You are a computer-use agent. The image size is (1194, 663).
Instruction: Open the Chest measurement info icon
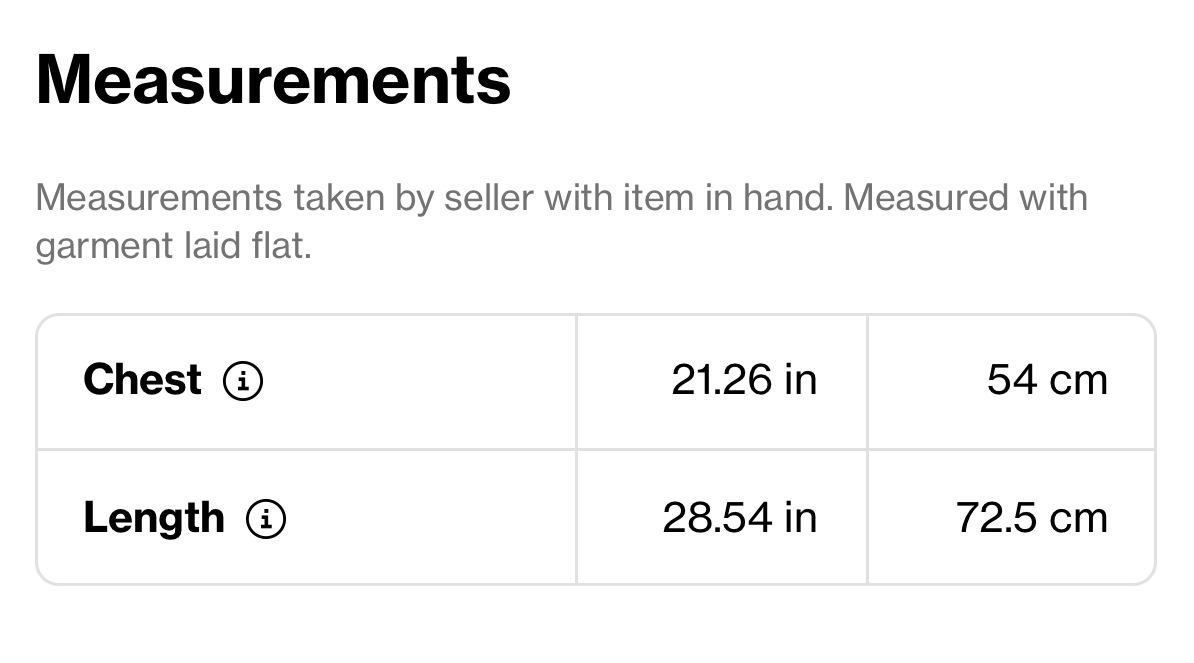point(243,380)
